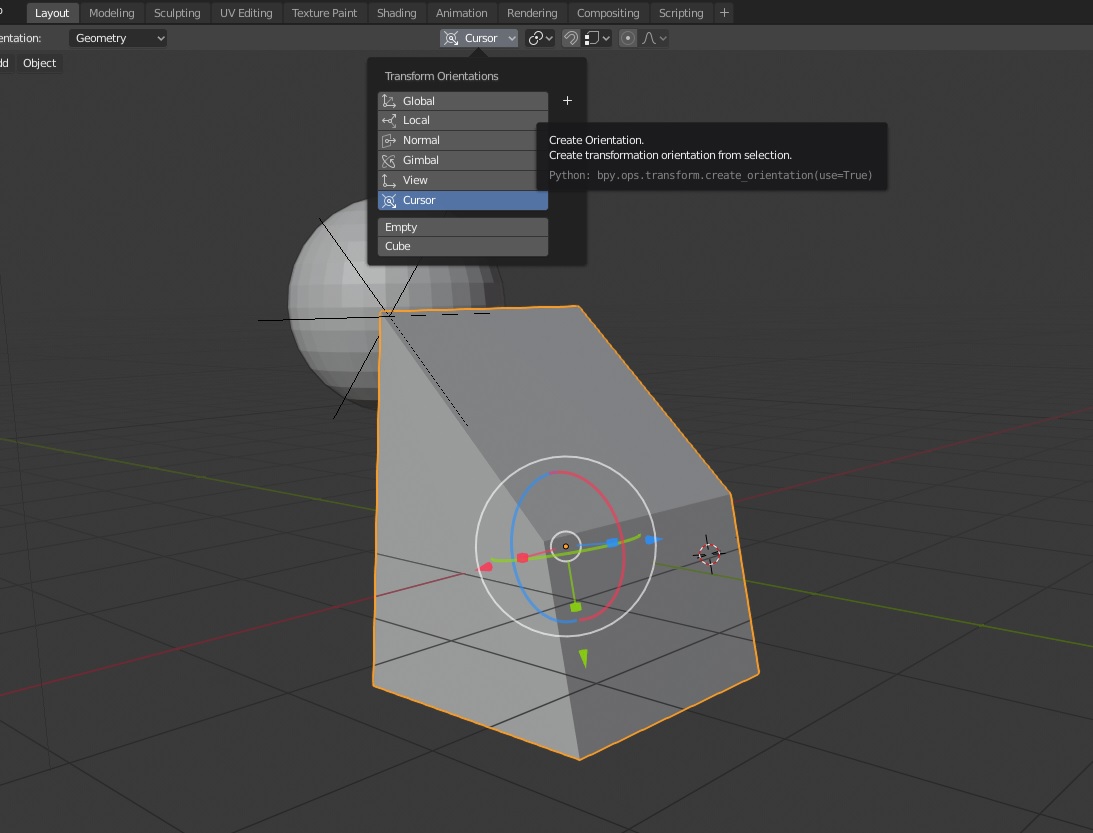Toggle snapping magnet icon

click(x=570, y=38)
